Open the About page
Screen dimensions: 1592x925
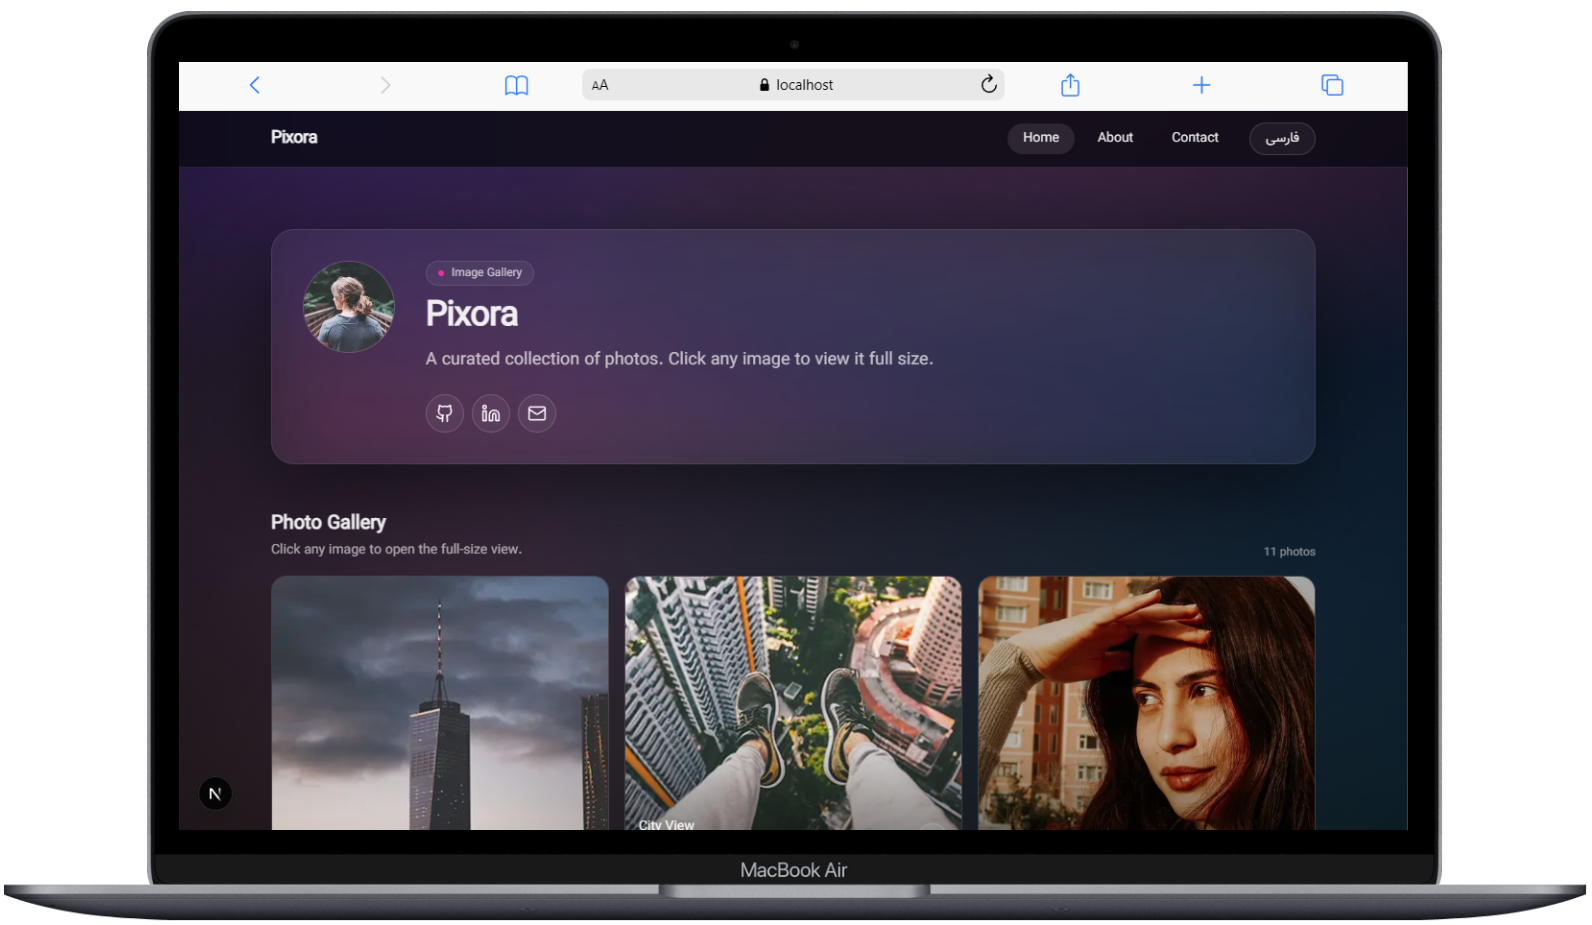[x=1115, y=138]
